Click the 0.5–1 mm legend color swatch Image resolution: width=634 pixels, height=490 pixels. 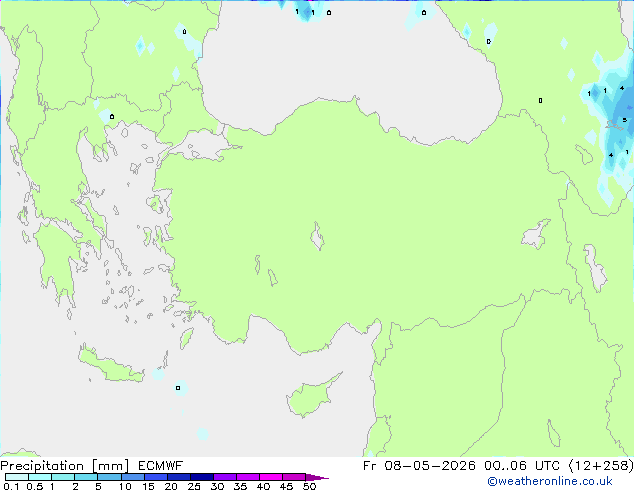click(x=40, y=477)
